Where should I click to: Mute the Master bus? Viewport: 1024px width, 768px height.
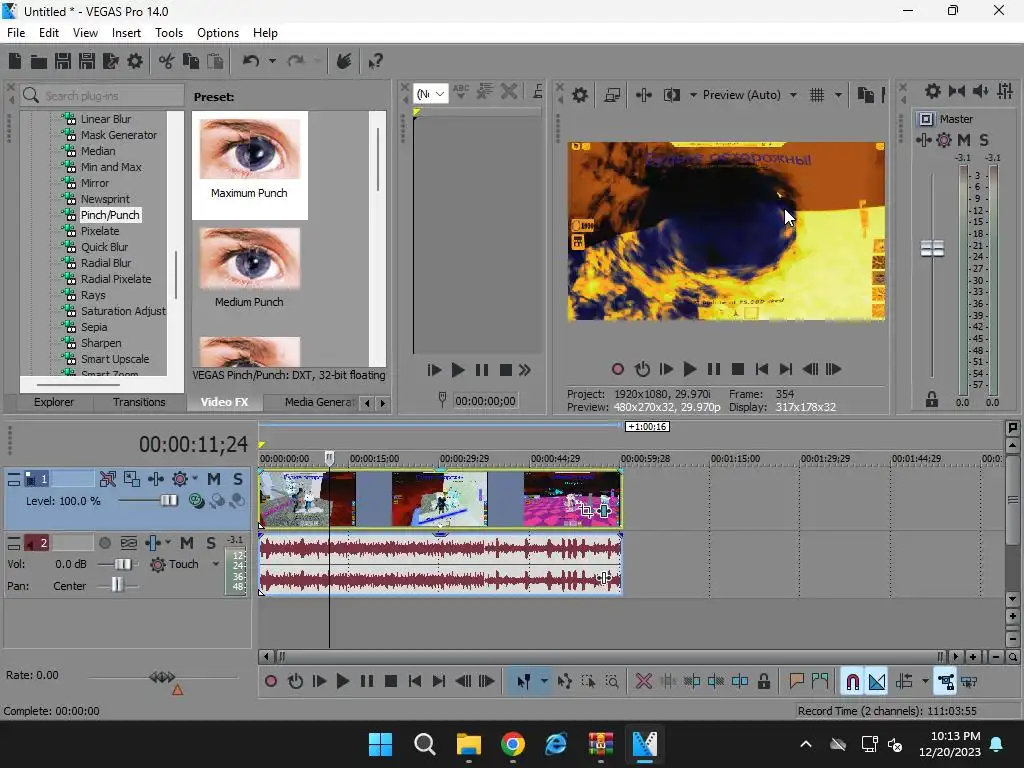tap(963, 140)
